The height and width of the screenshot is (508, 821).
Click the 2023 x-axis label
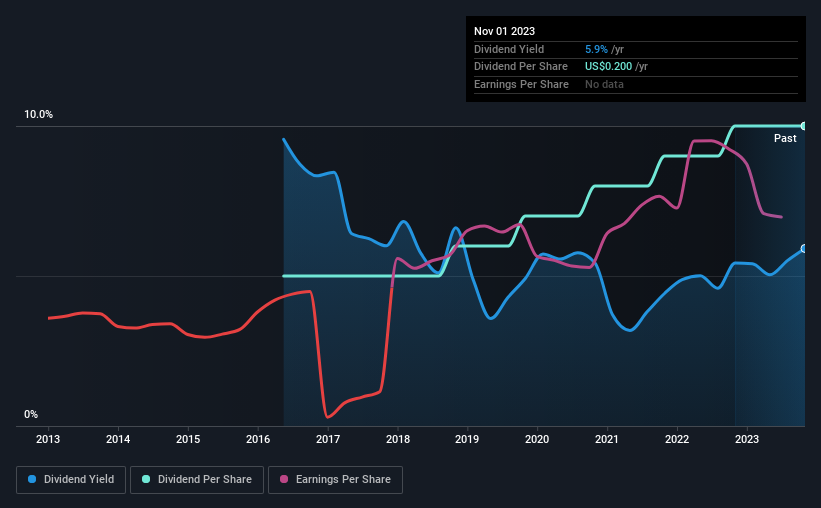pos(747,439)
